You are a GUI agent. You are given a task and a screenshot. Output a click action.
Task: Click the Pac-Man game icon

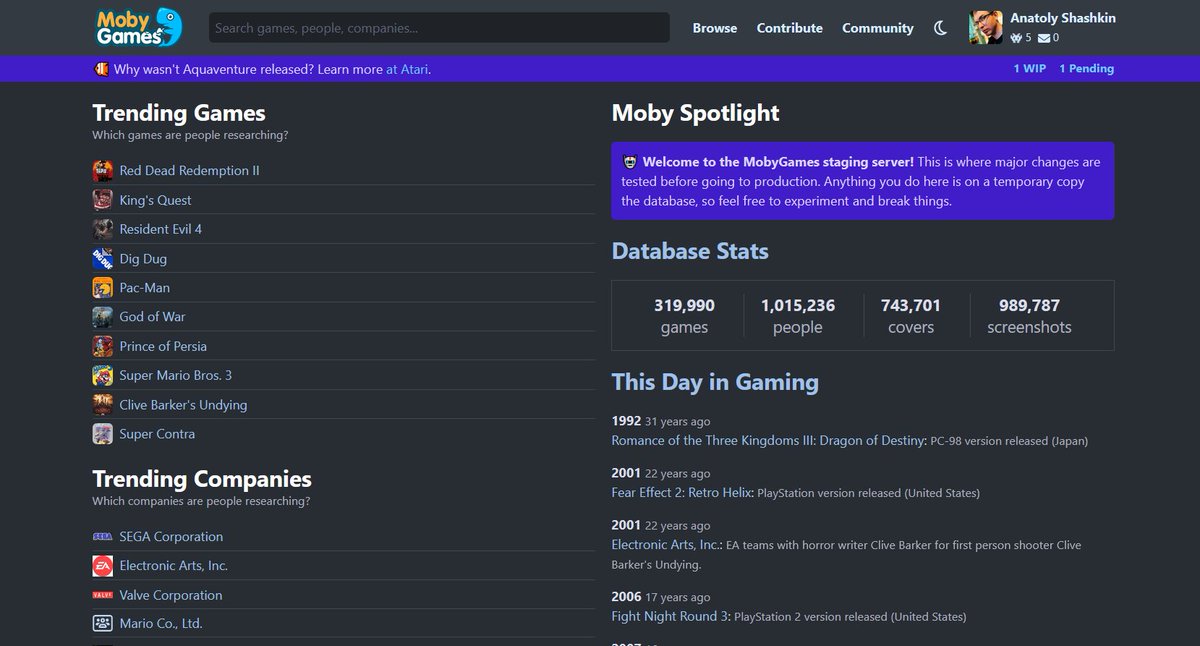(103, 288)
